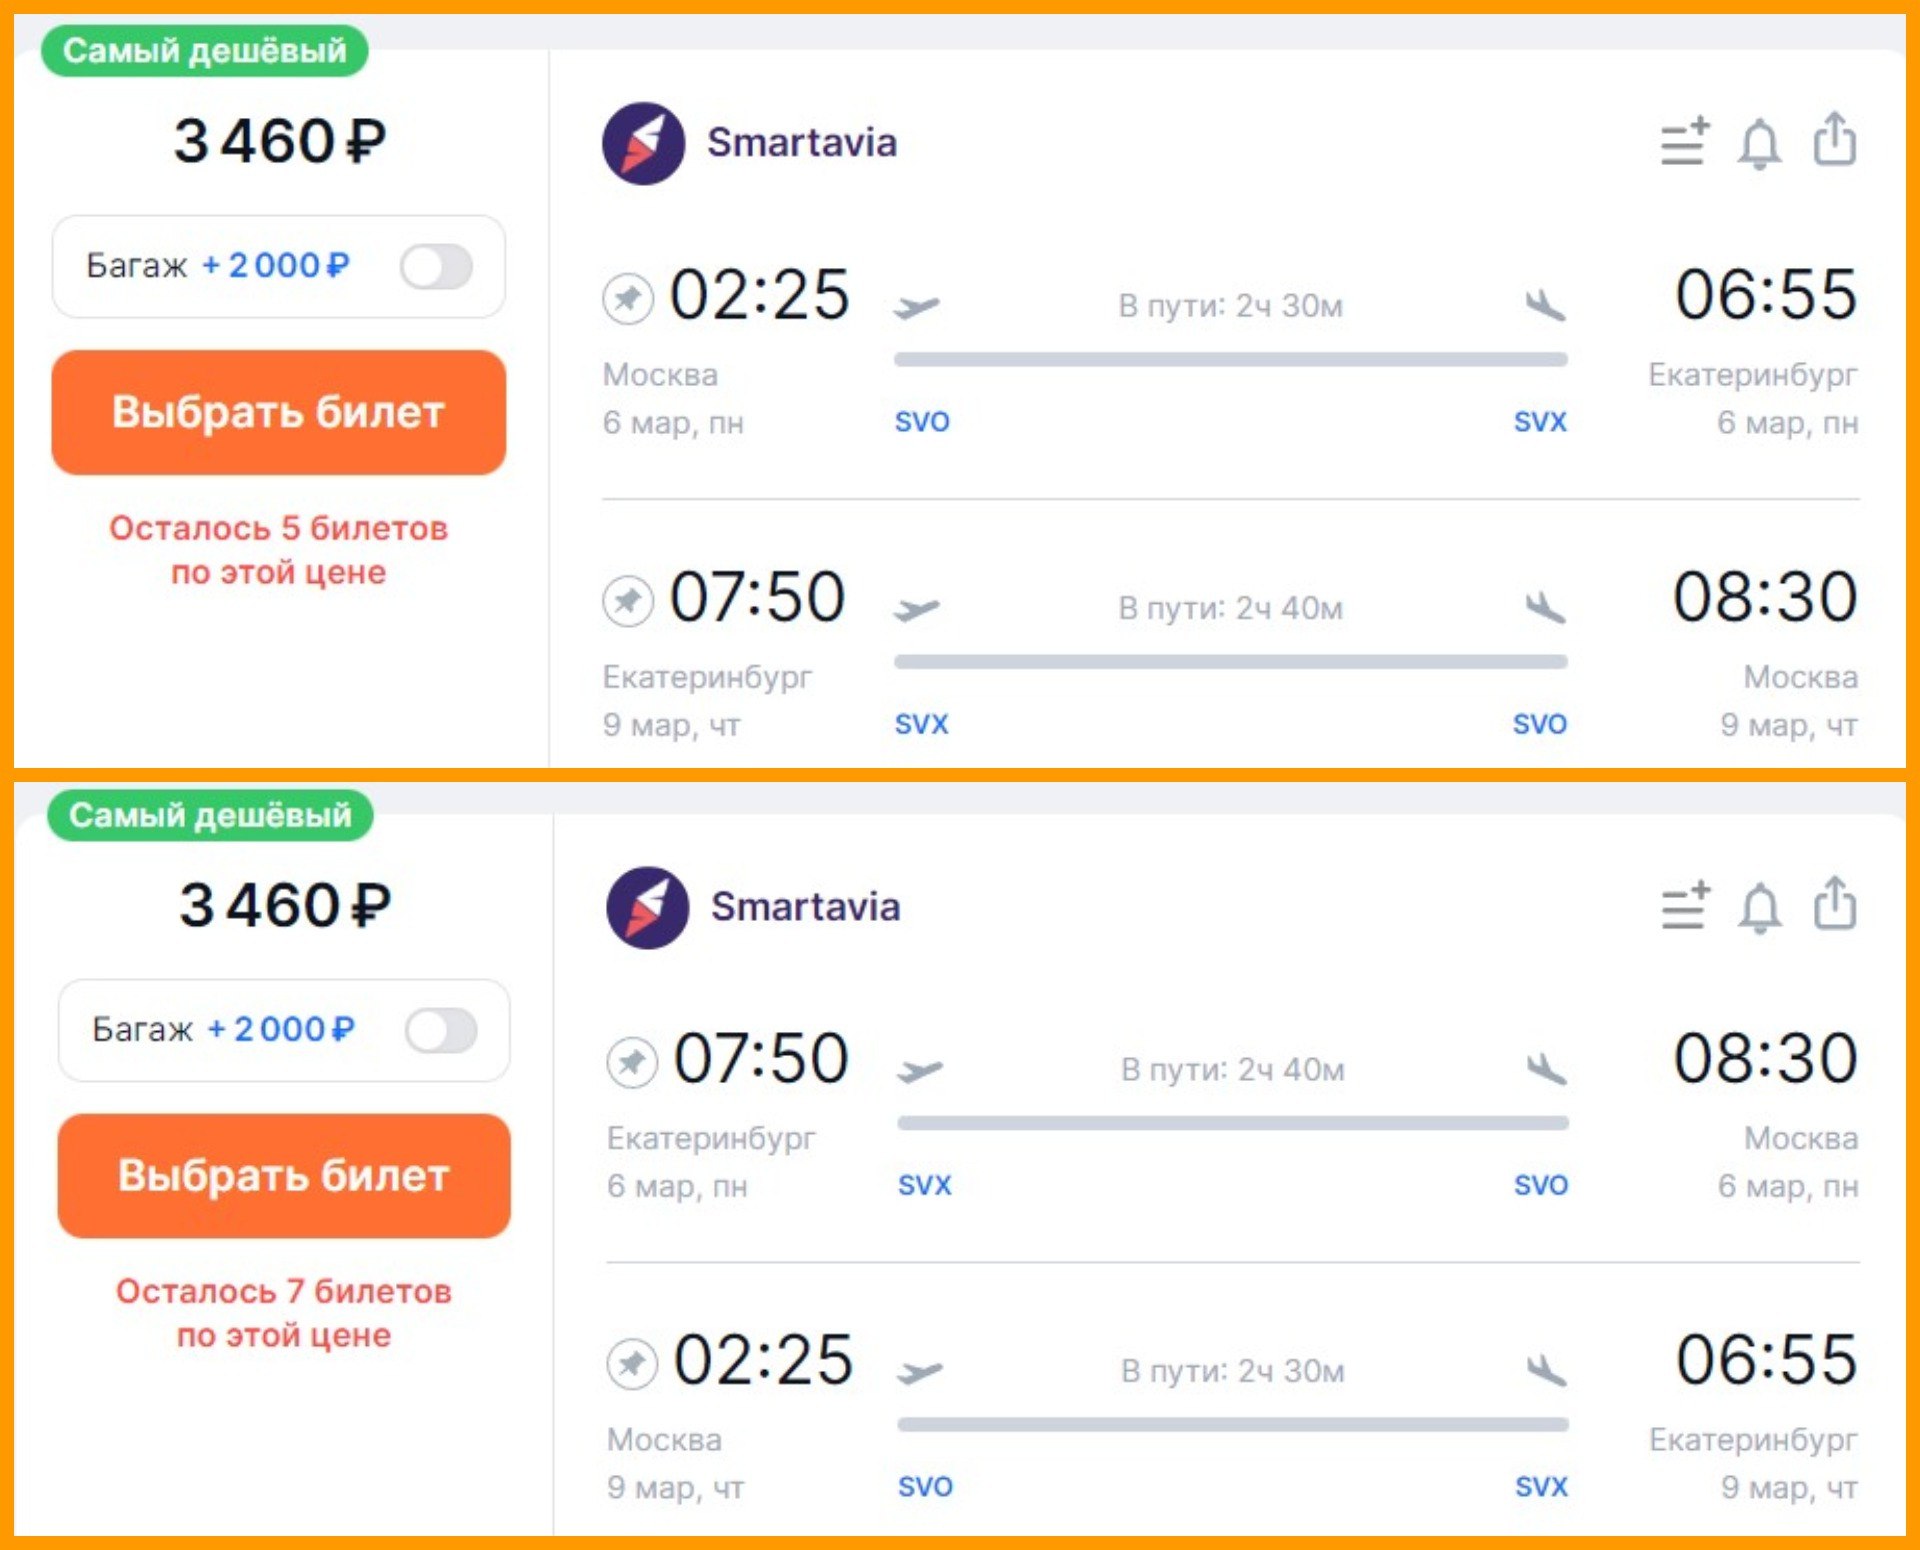Click the bell icon on the bottom ticket
The height and width of the screenshot is (1550, 1920).
coord(1760,907)
